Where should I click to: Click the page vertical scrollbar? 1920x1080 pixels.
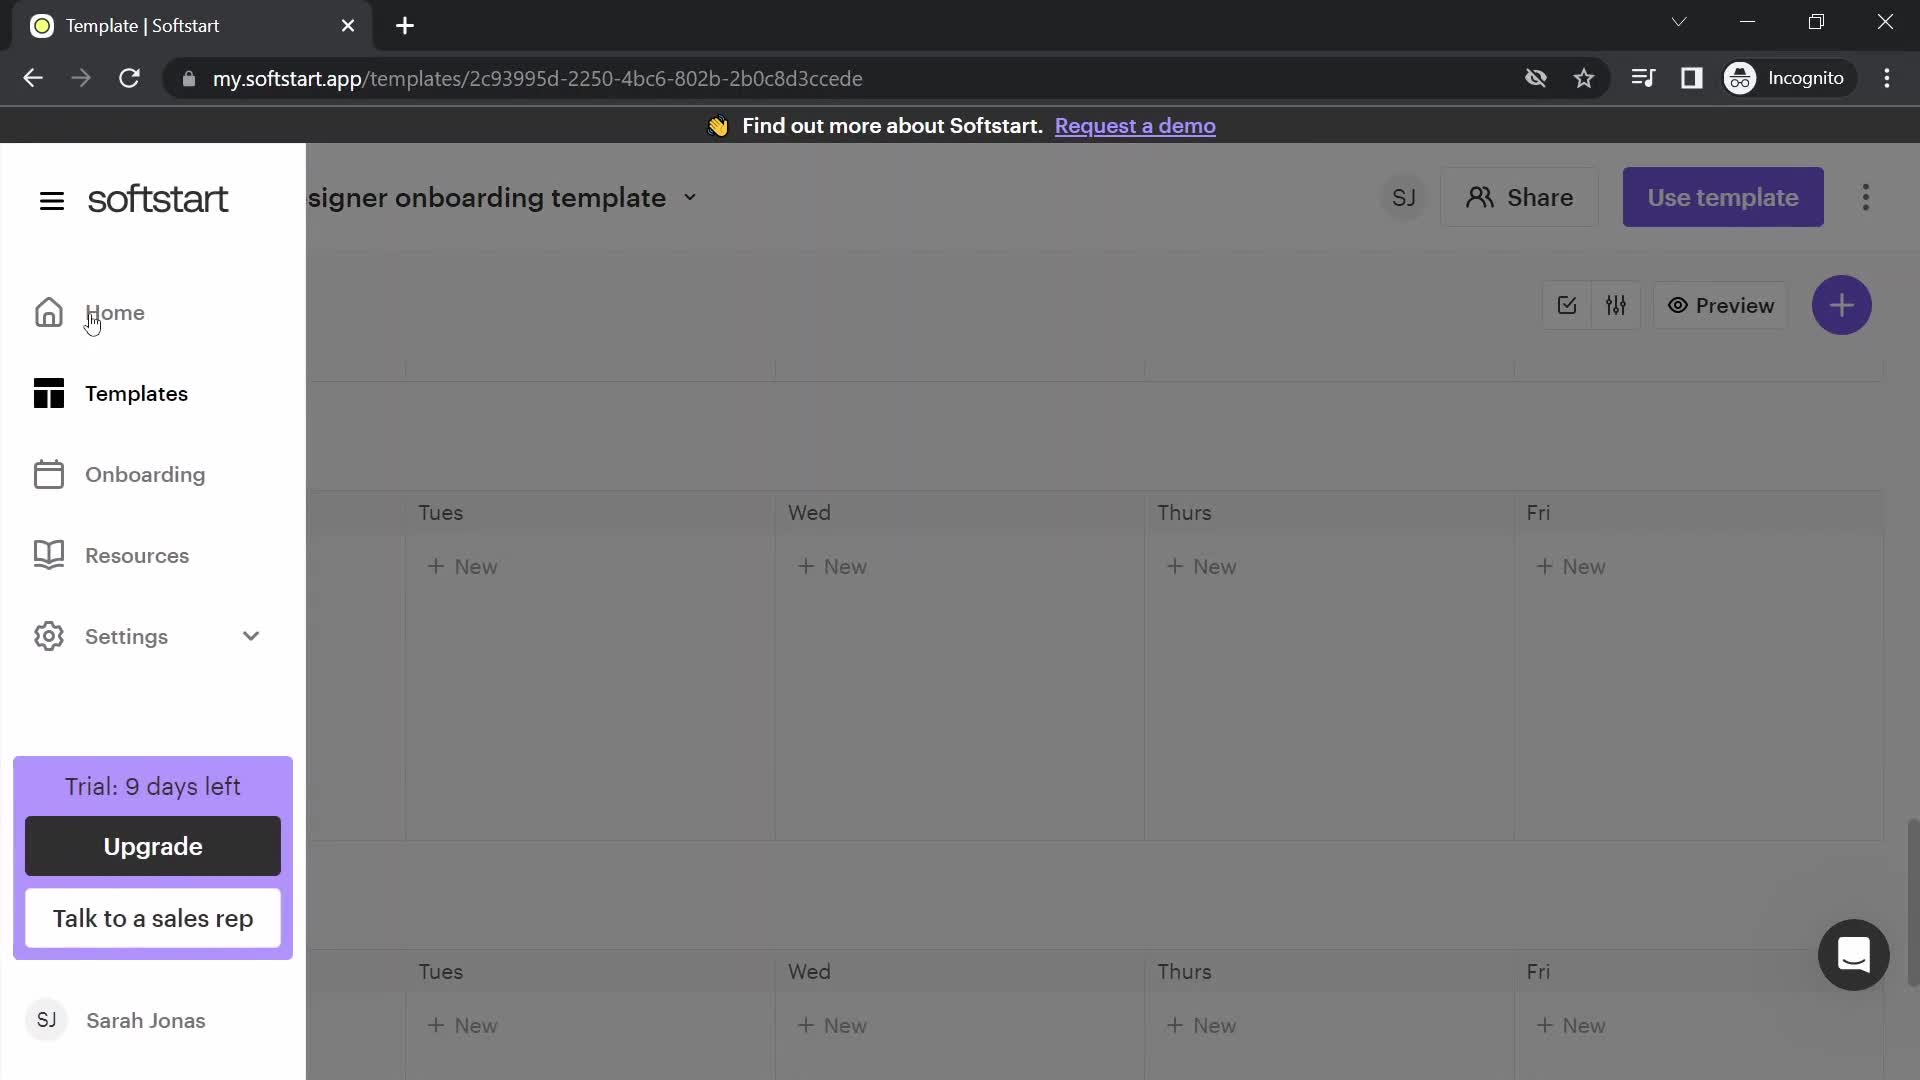[x=1912, y=903]
